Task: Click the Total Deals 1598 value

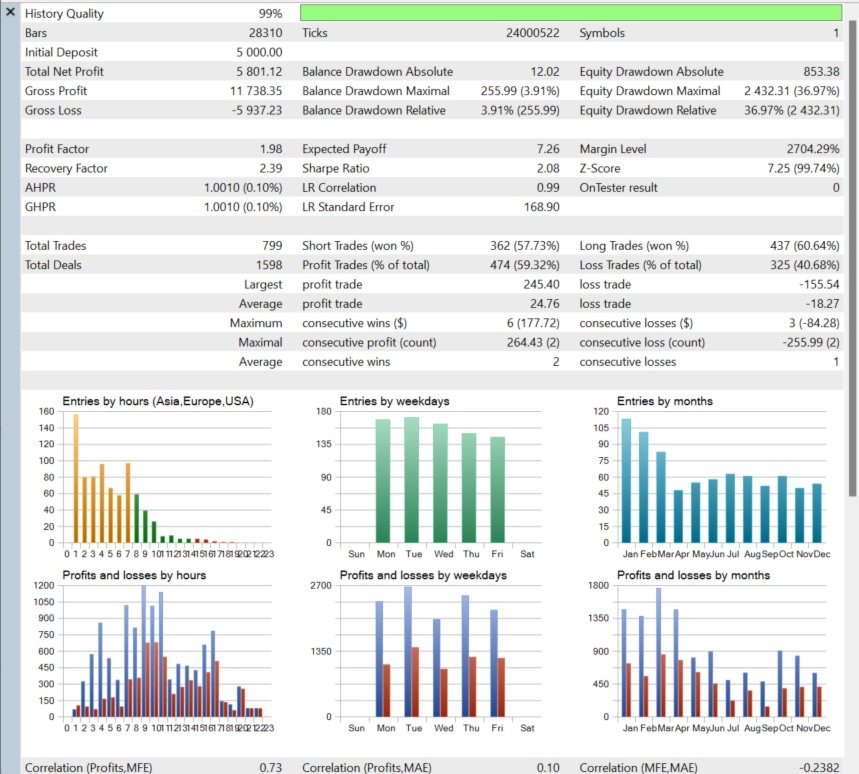Action: [x=269, y=265]
